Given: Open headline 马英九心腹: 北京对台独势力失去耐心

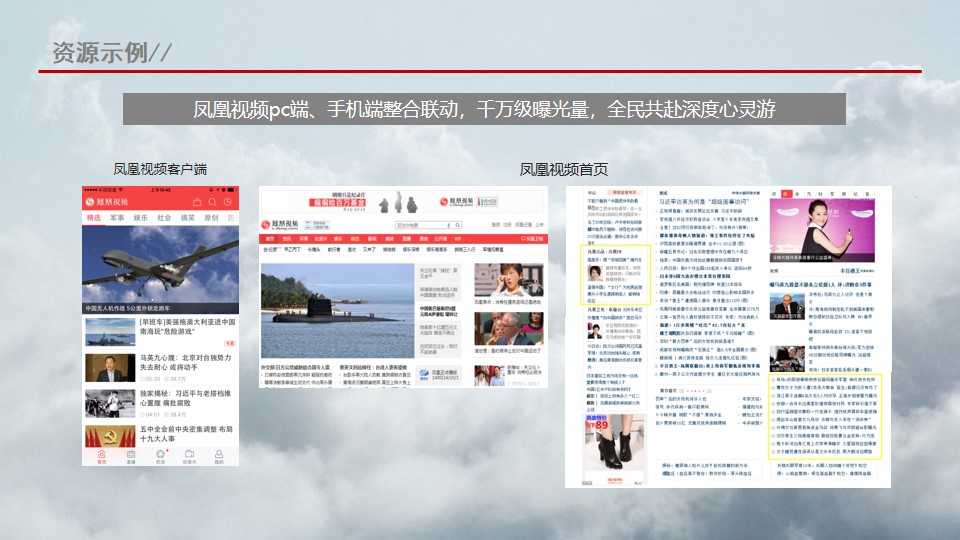Looking at the screenshot, I should click(186, 362).
